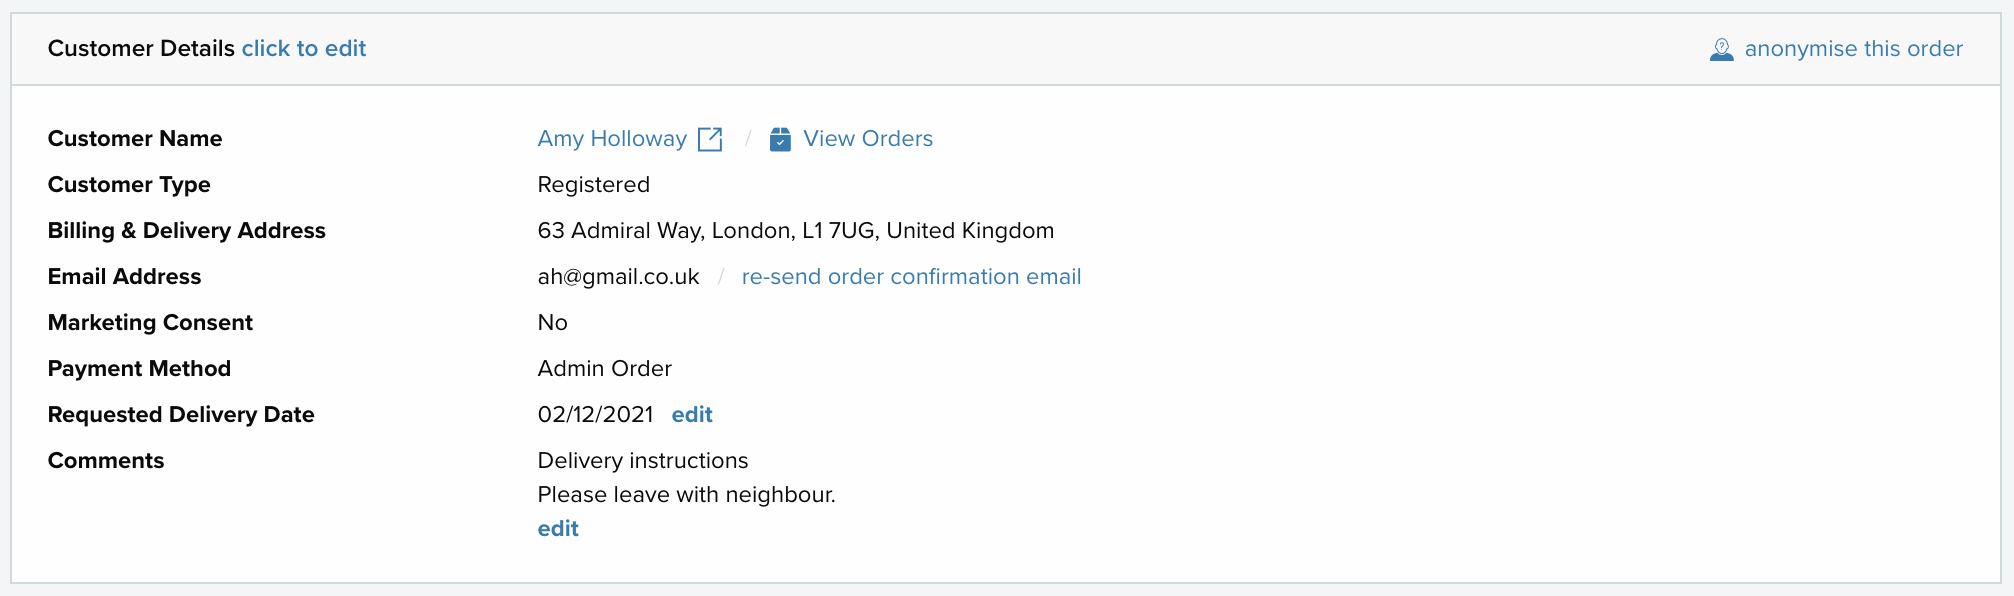Edit the delivery comments

[558, 529]
